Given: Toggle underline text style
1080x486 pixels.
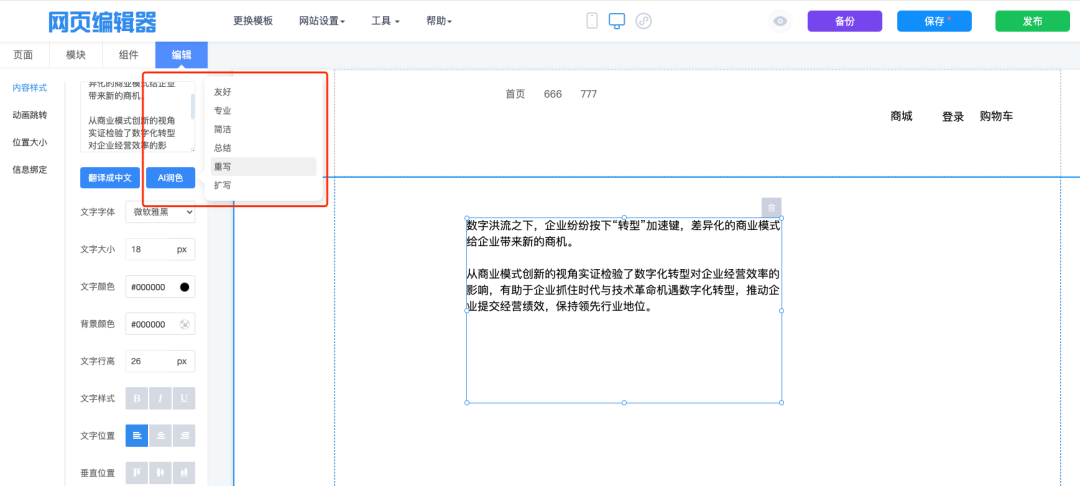Looking at the screenshot, I should [x=184, y=398].
